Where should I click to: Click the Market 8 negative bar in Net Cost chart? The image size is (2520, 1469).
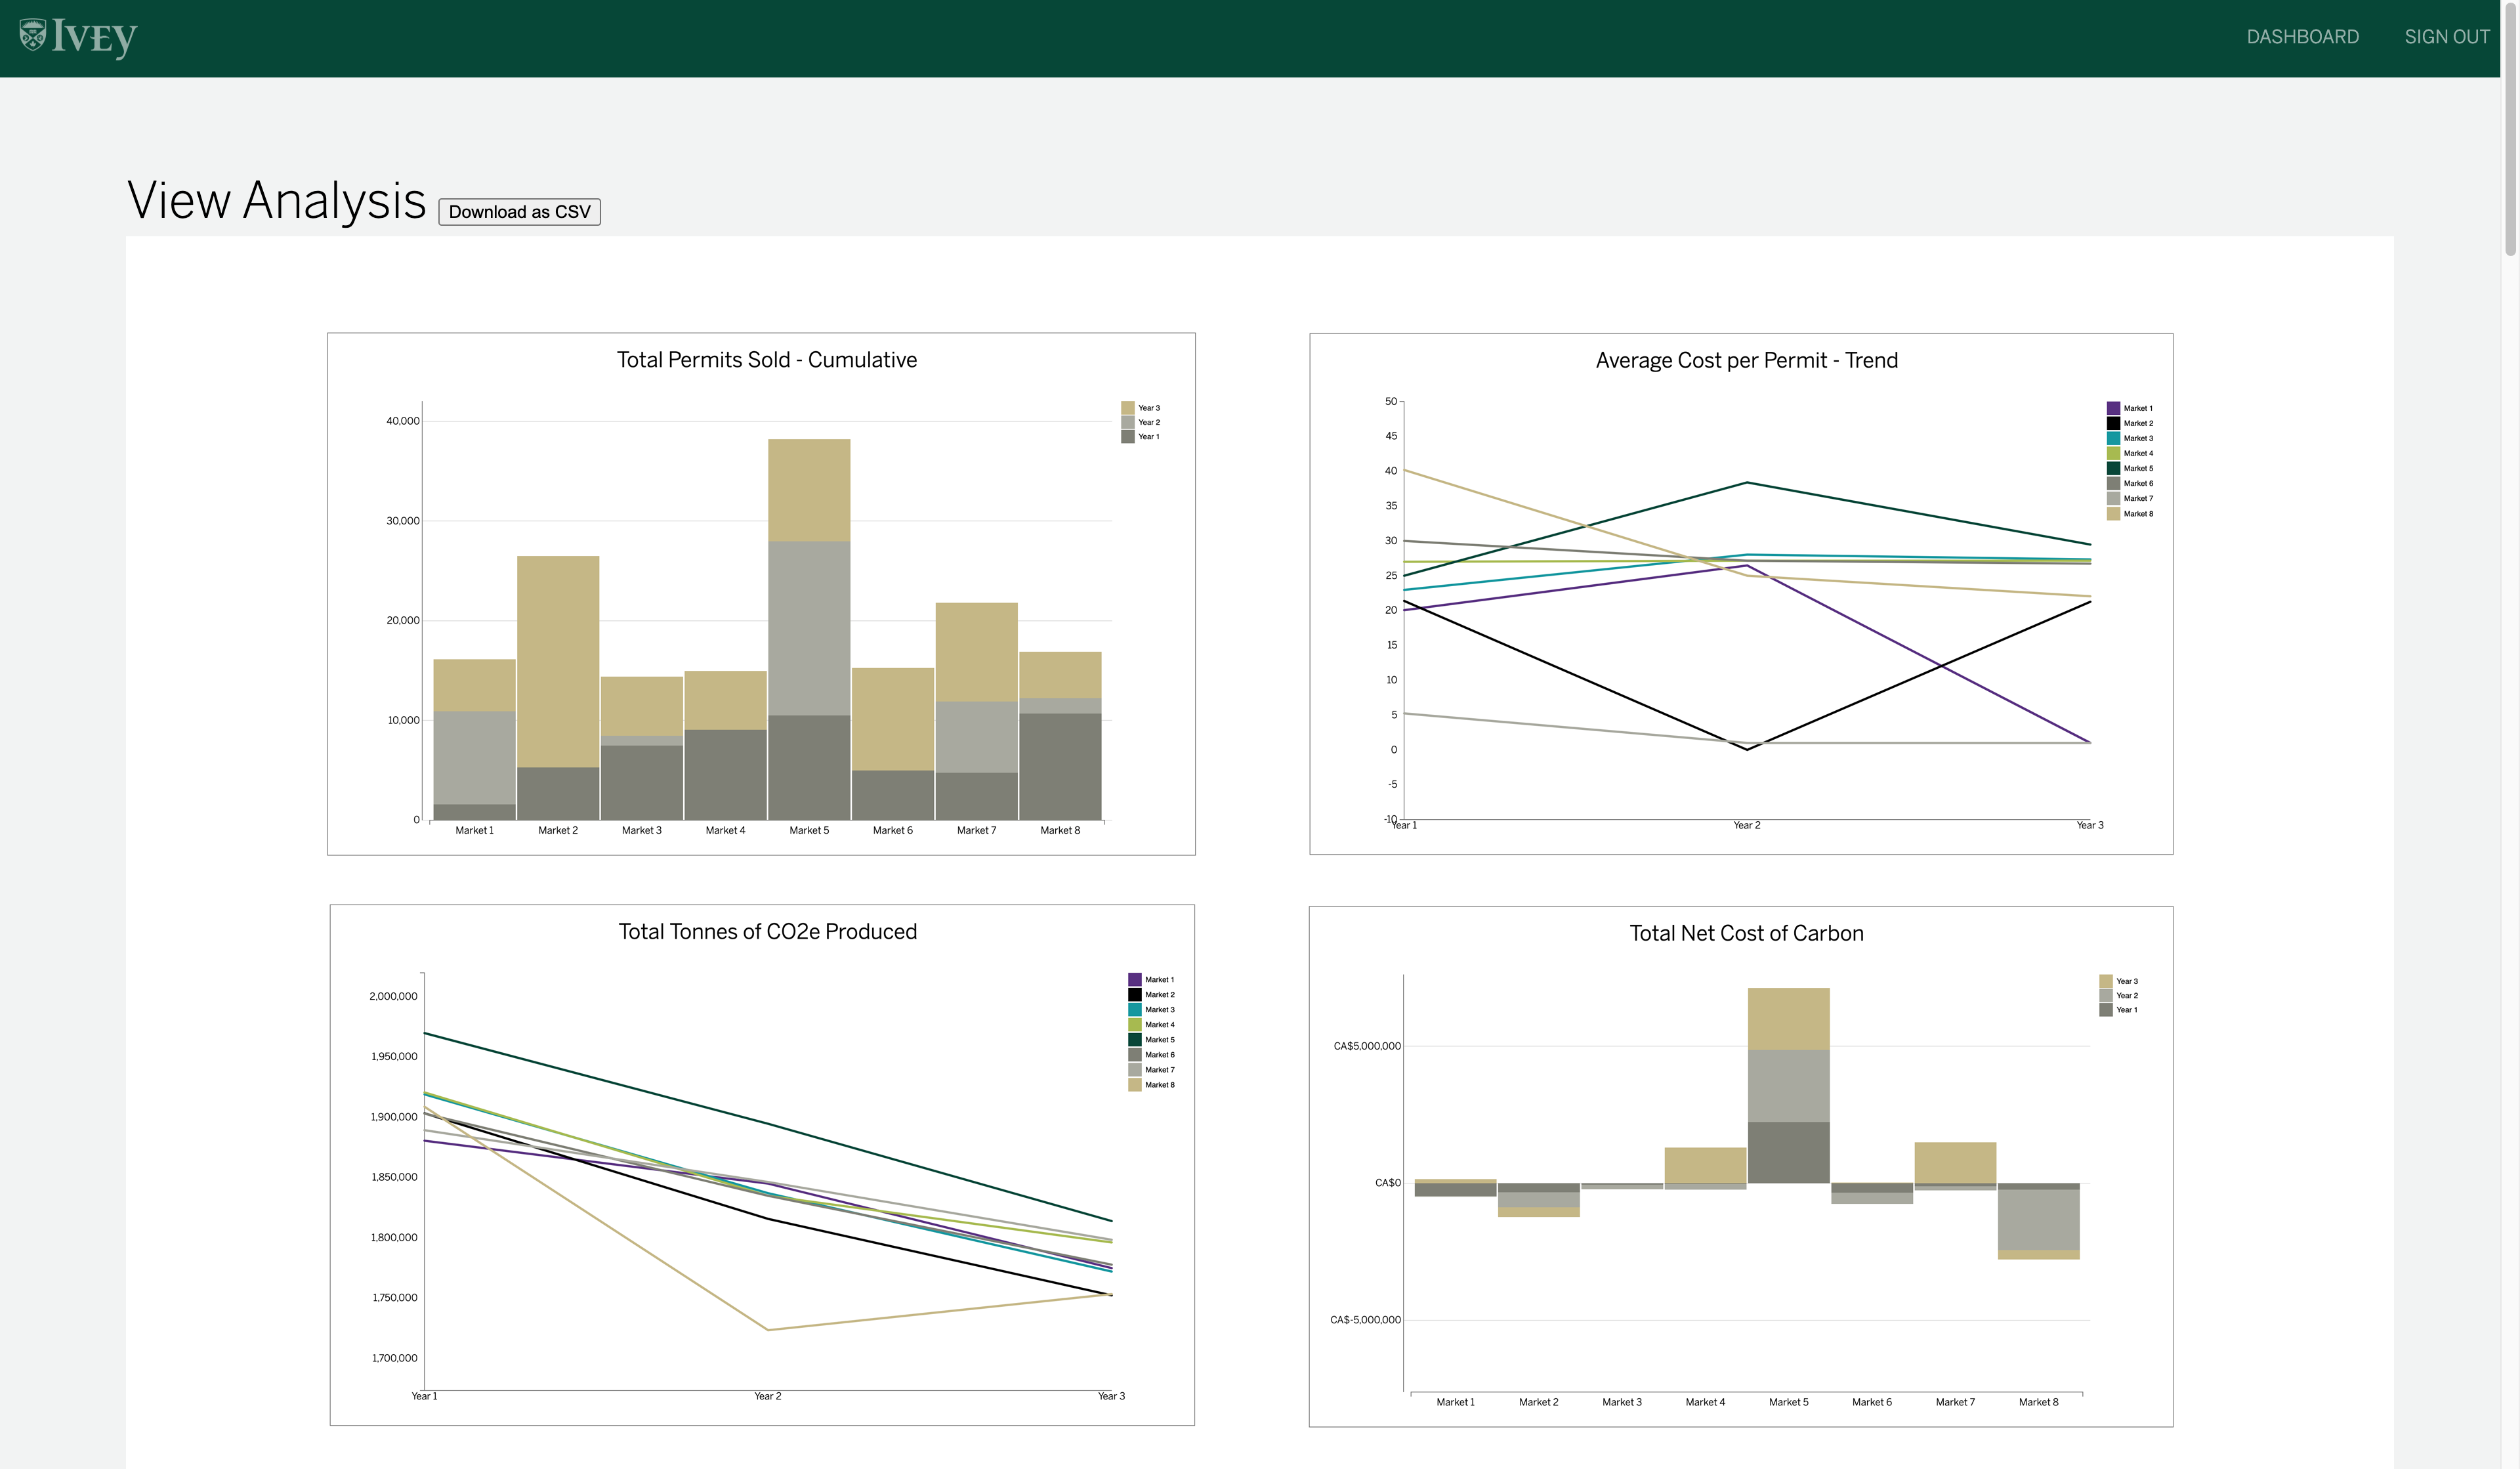click(2038, 1220)
